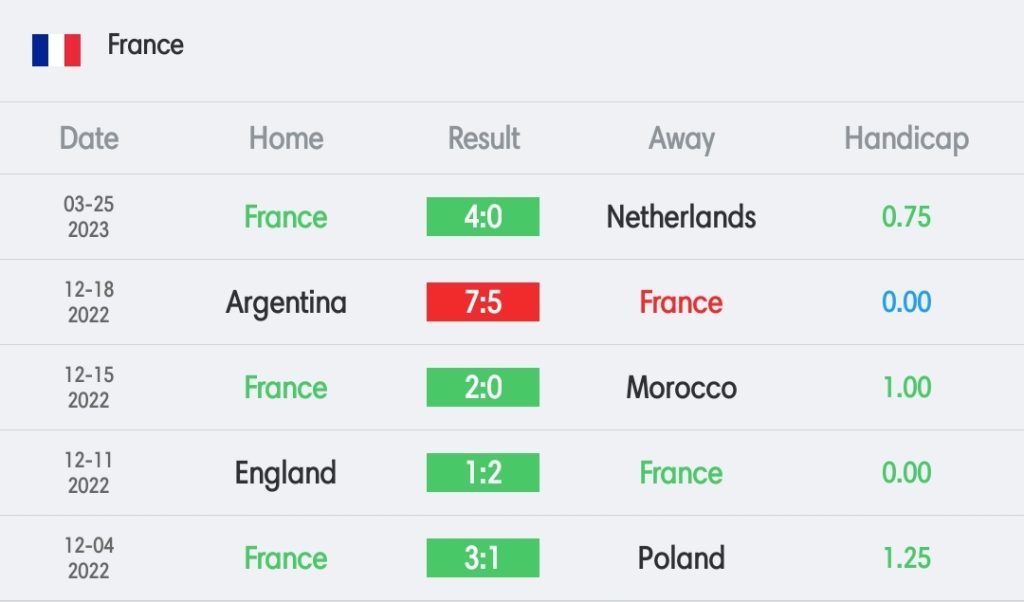Click the blue 0.00 handicap value

coord(906,302)
